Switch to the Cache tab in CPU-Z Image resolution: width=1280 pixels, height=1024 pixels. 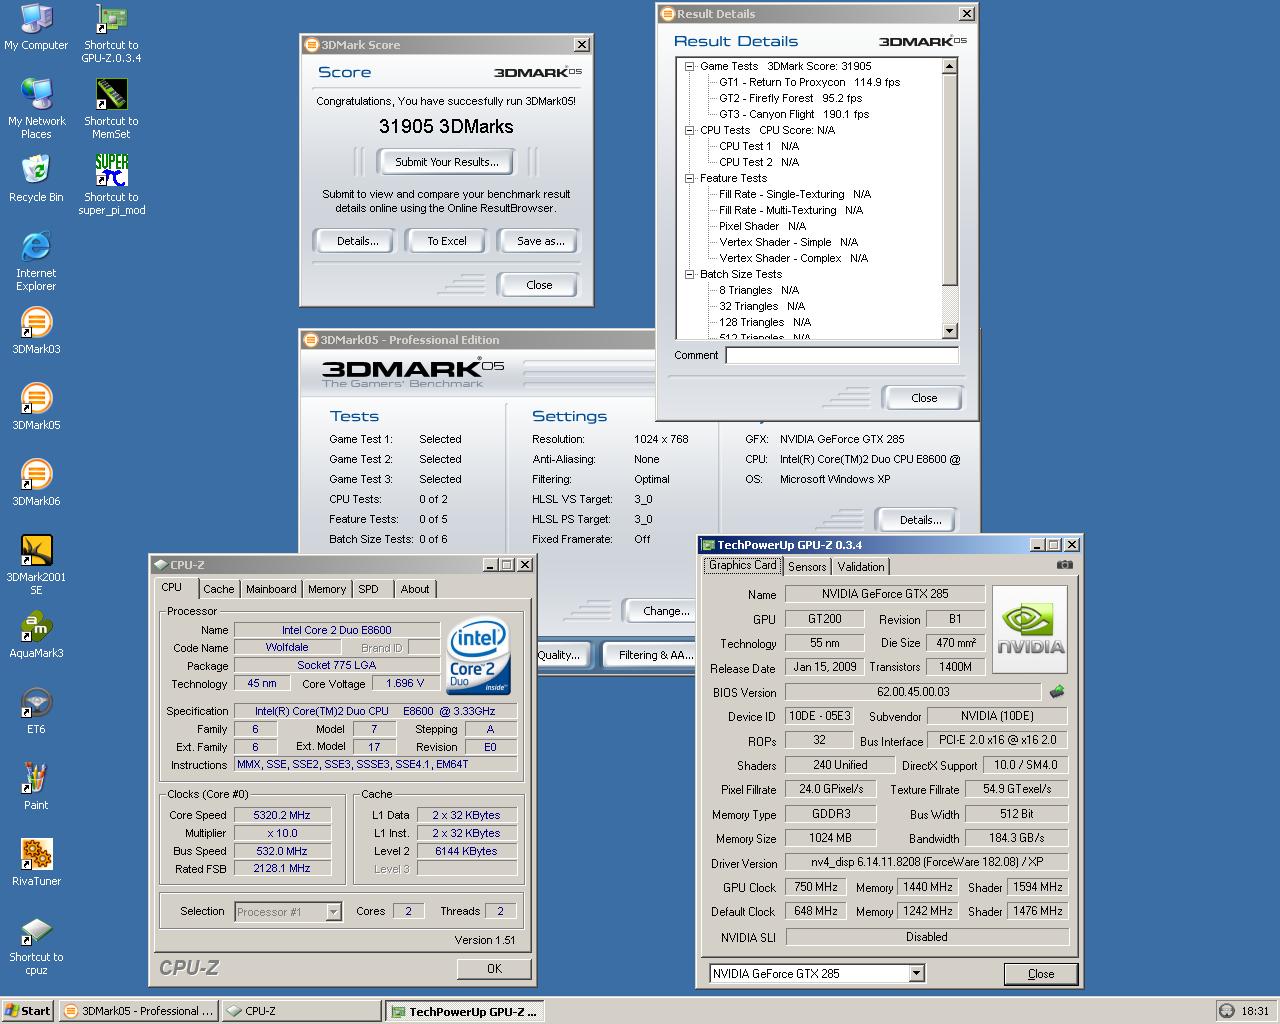click(219, 589)
